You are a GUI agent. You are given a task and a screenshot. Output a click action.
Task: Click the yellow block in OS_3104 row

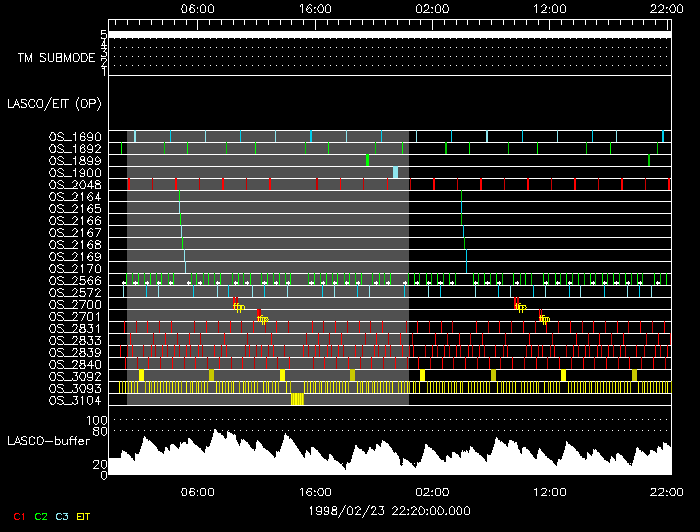297,399
